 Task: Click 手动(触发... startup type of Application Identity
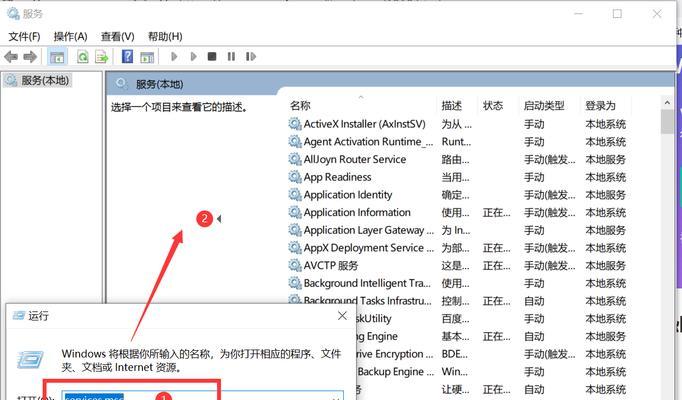click(549, 194)
